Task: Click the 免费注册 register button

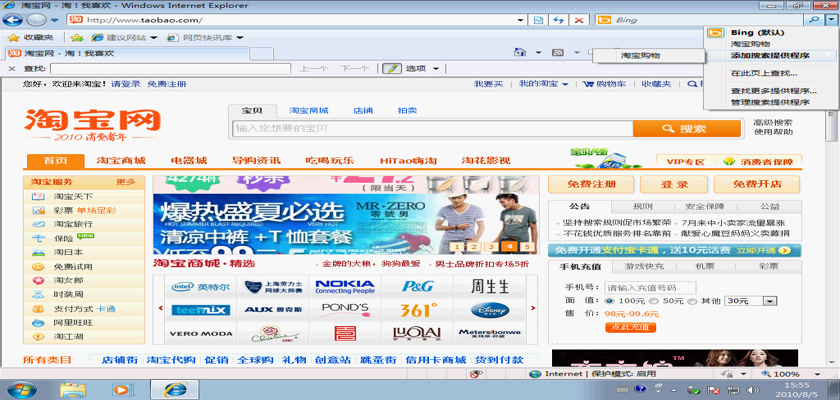Action: (591, 184)
